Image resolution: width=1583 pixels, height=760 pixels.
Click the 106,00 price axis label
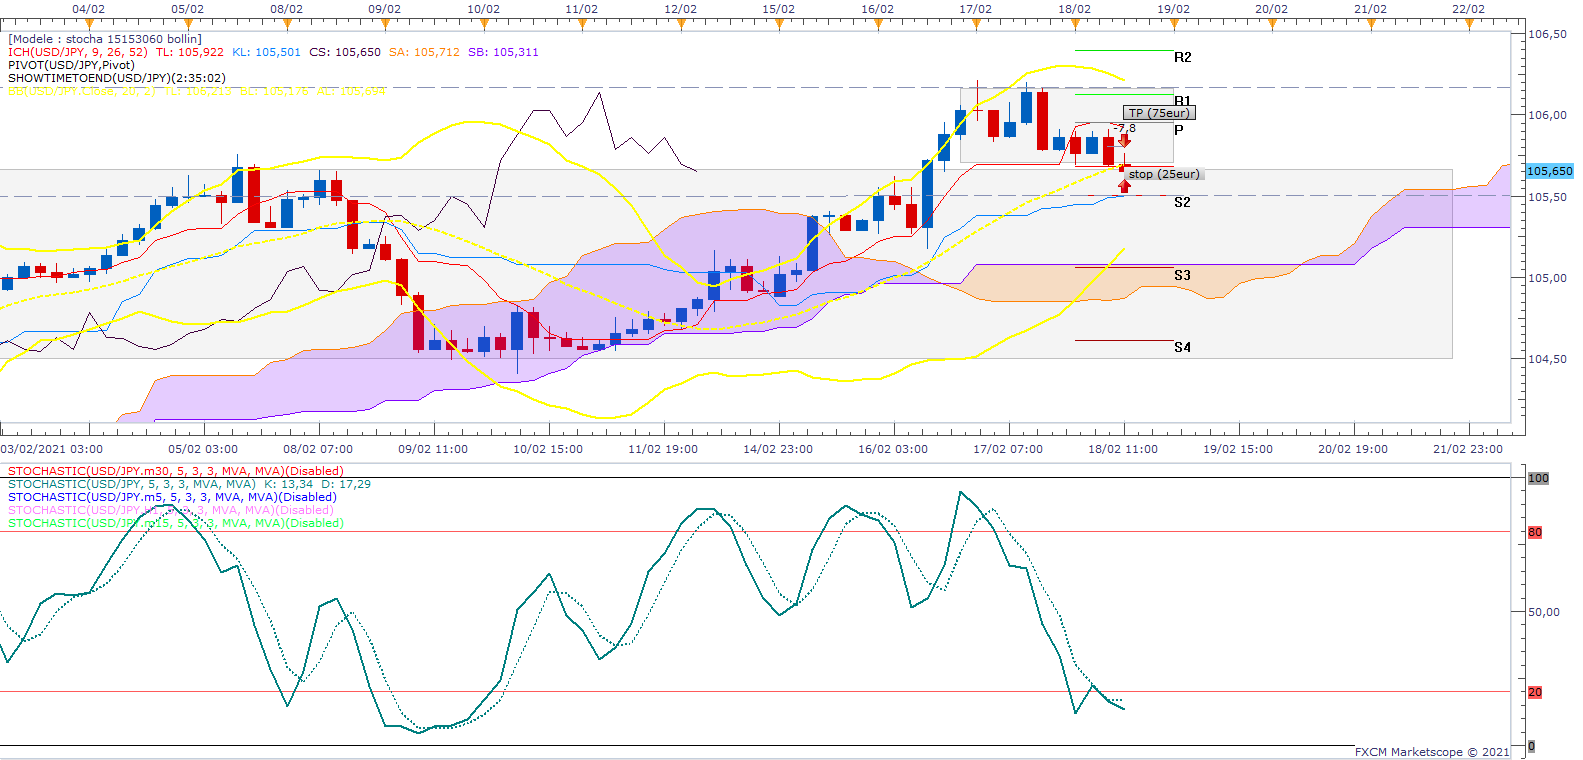1548,115
